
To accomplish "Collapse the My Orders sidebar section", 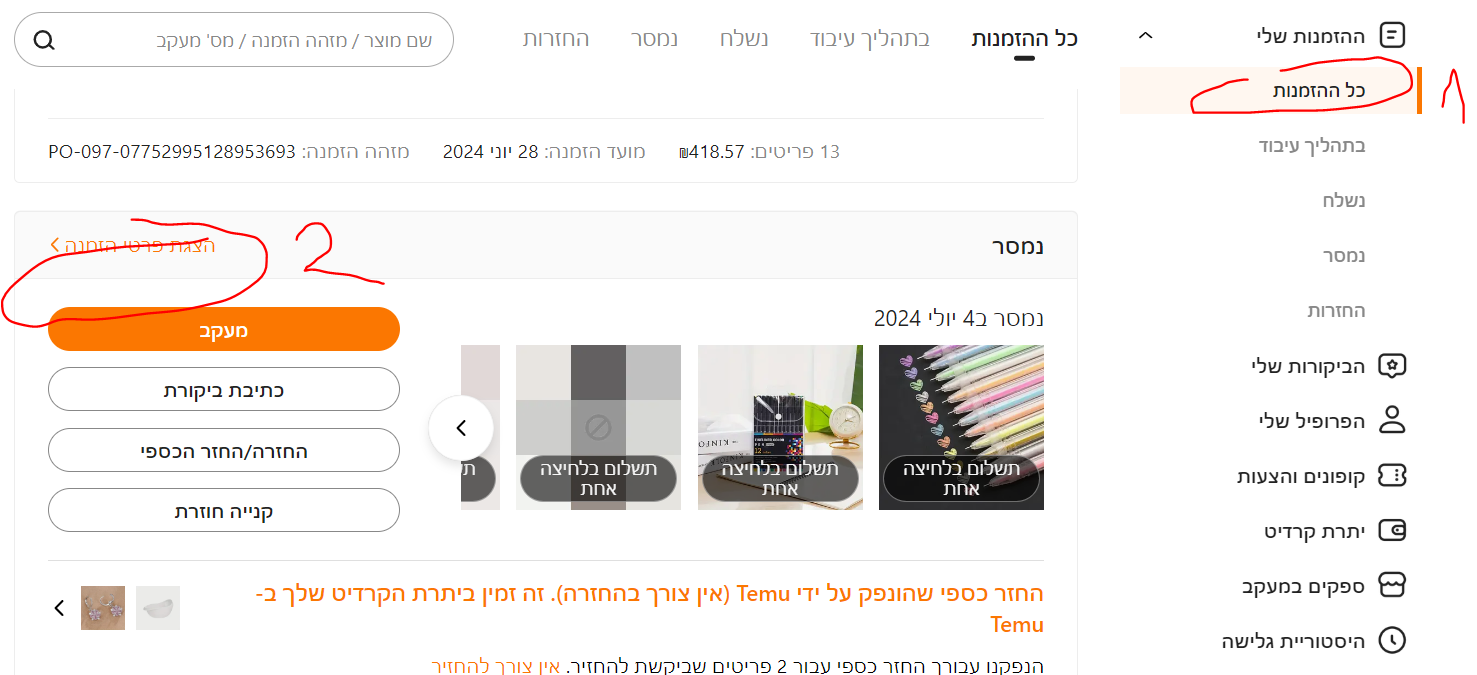I will coord(1146,36).
